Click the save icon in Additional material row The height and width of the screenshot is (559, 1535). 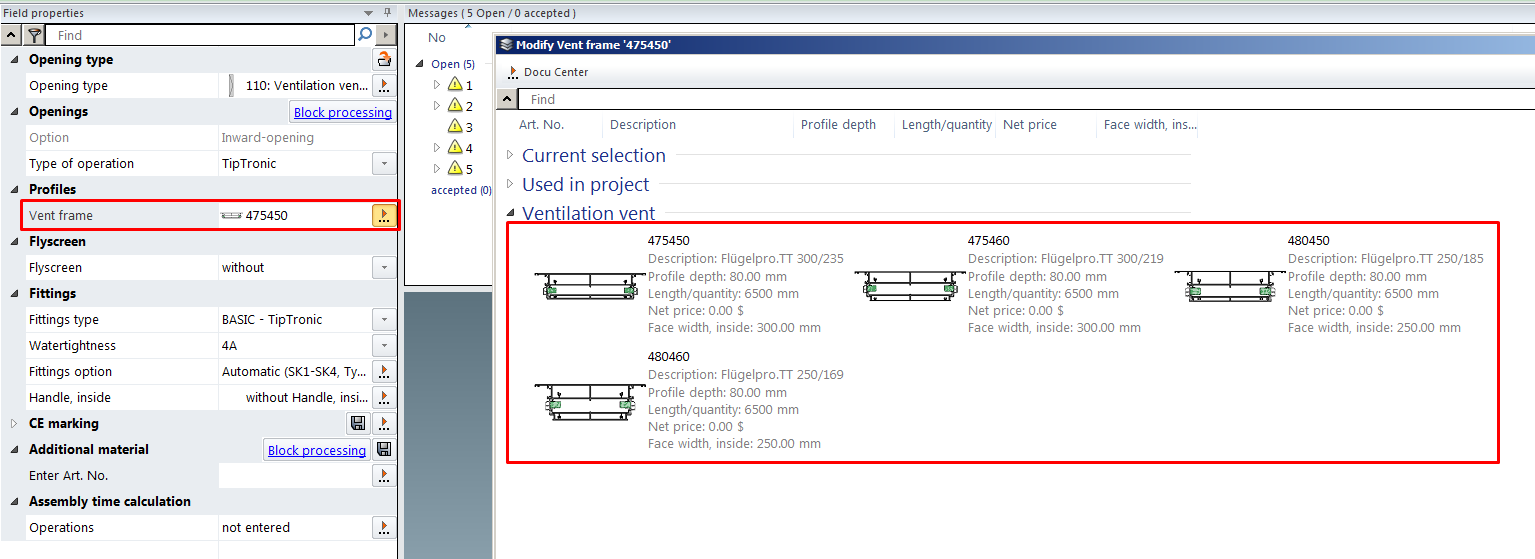coord(384,450)
